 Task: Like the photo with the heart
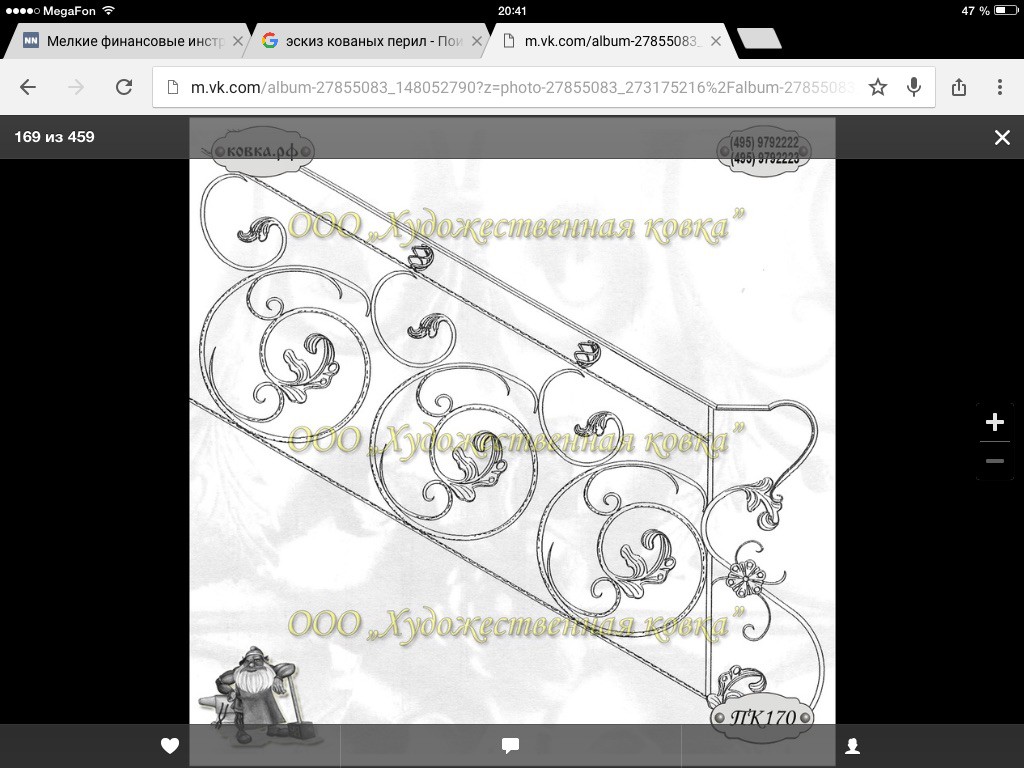click(x=170, y=746)
